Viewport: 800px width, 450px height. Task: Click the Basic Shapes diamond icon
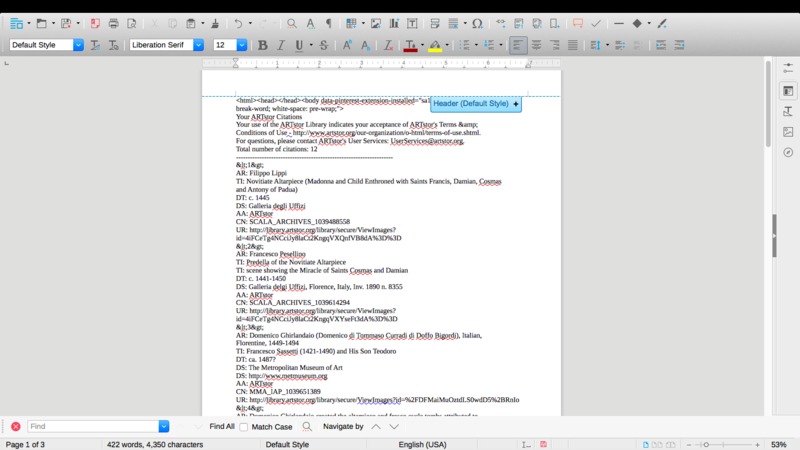coord(637,23)
